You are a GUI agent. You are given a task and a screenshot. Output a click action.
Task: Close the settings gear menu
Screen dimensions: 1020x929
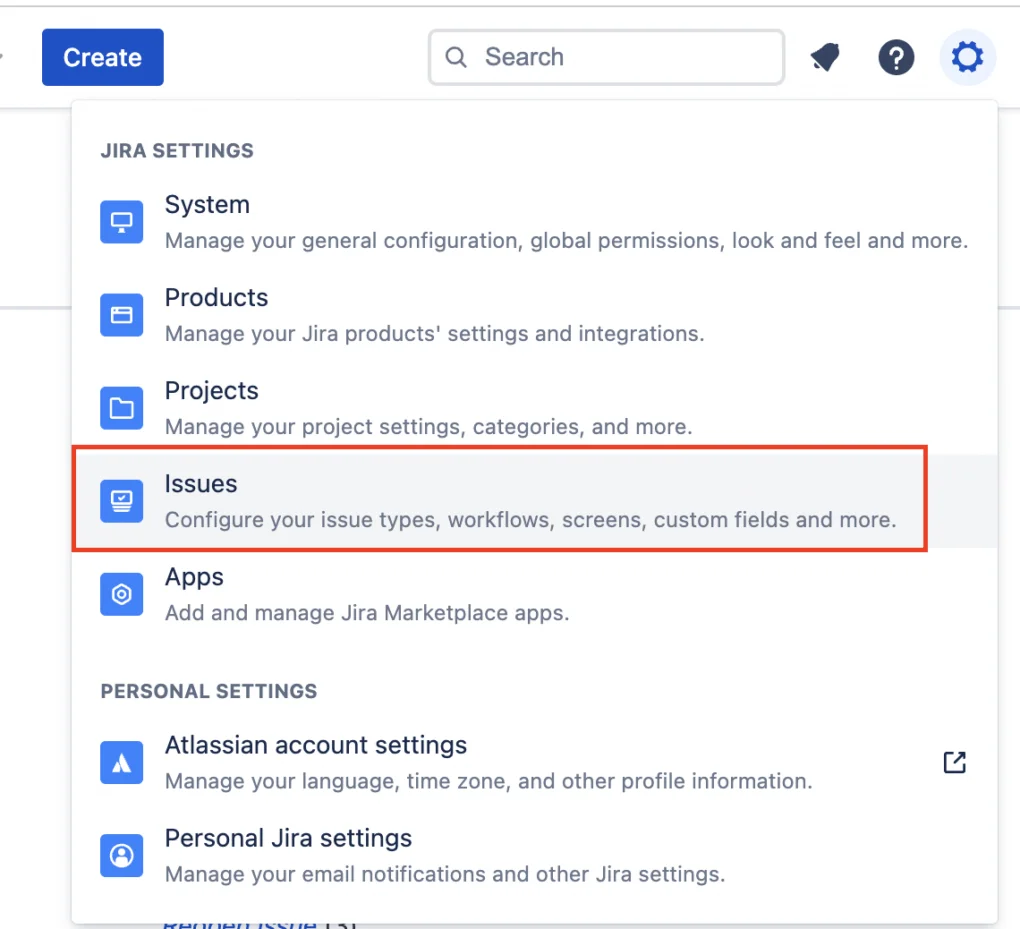coord(967,57)
